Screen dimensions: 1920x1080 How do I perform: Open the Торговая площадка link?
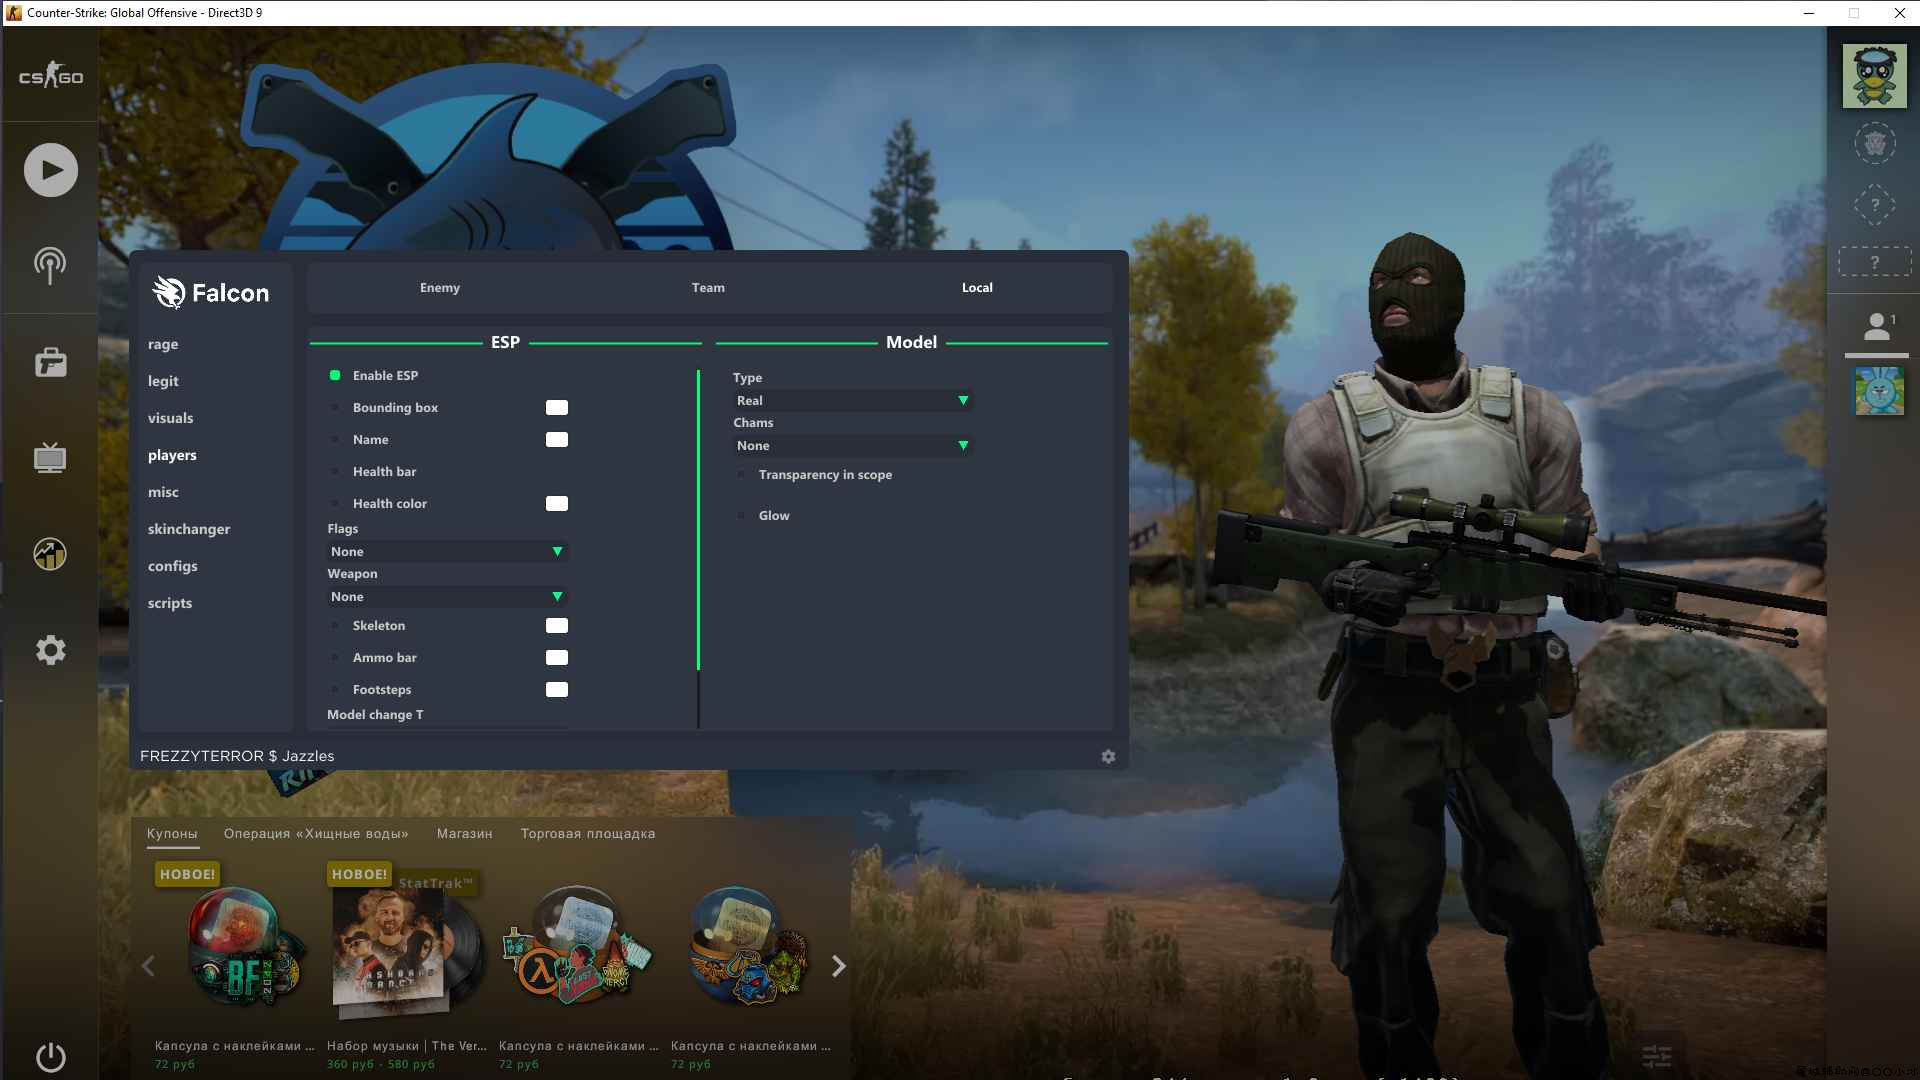[588, 834]
